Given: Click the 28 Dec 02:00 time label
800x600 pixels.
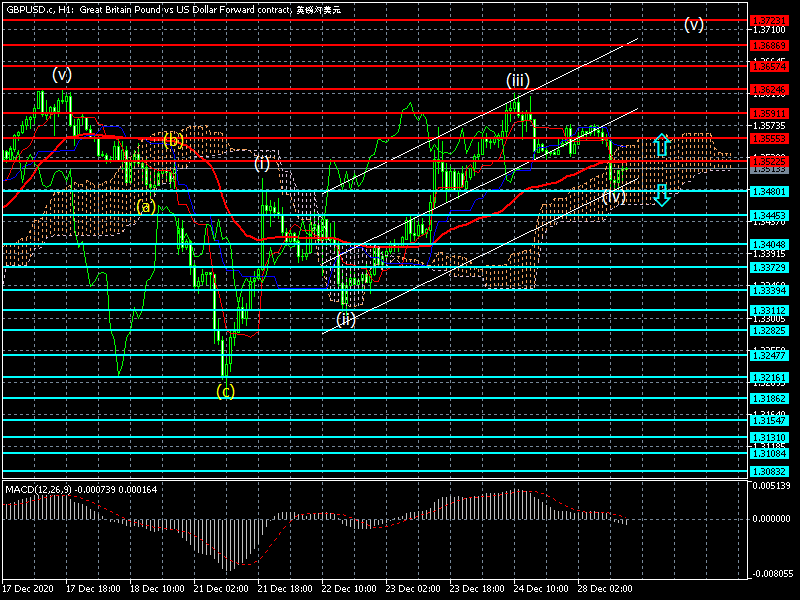Looking at the screenshot, I should pyautogui.click(x=605, y=588).
